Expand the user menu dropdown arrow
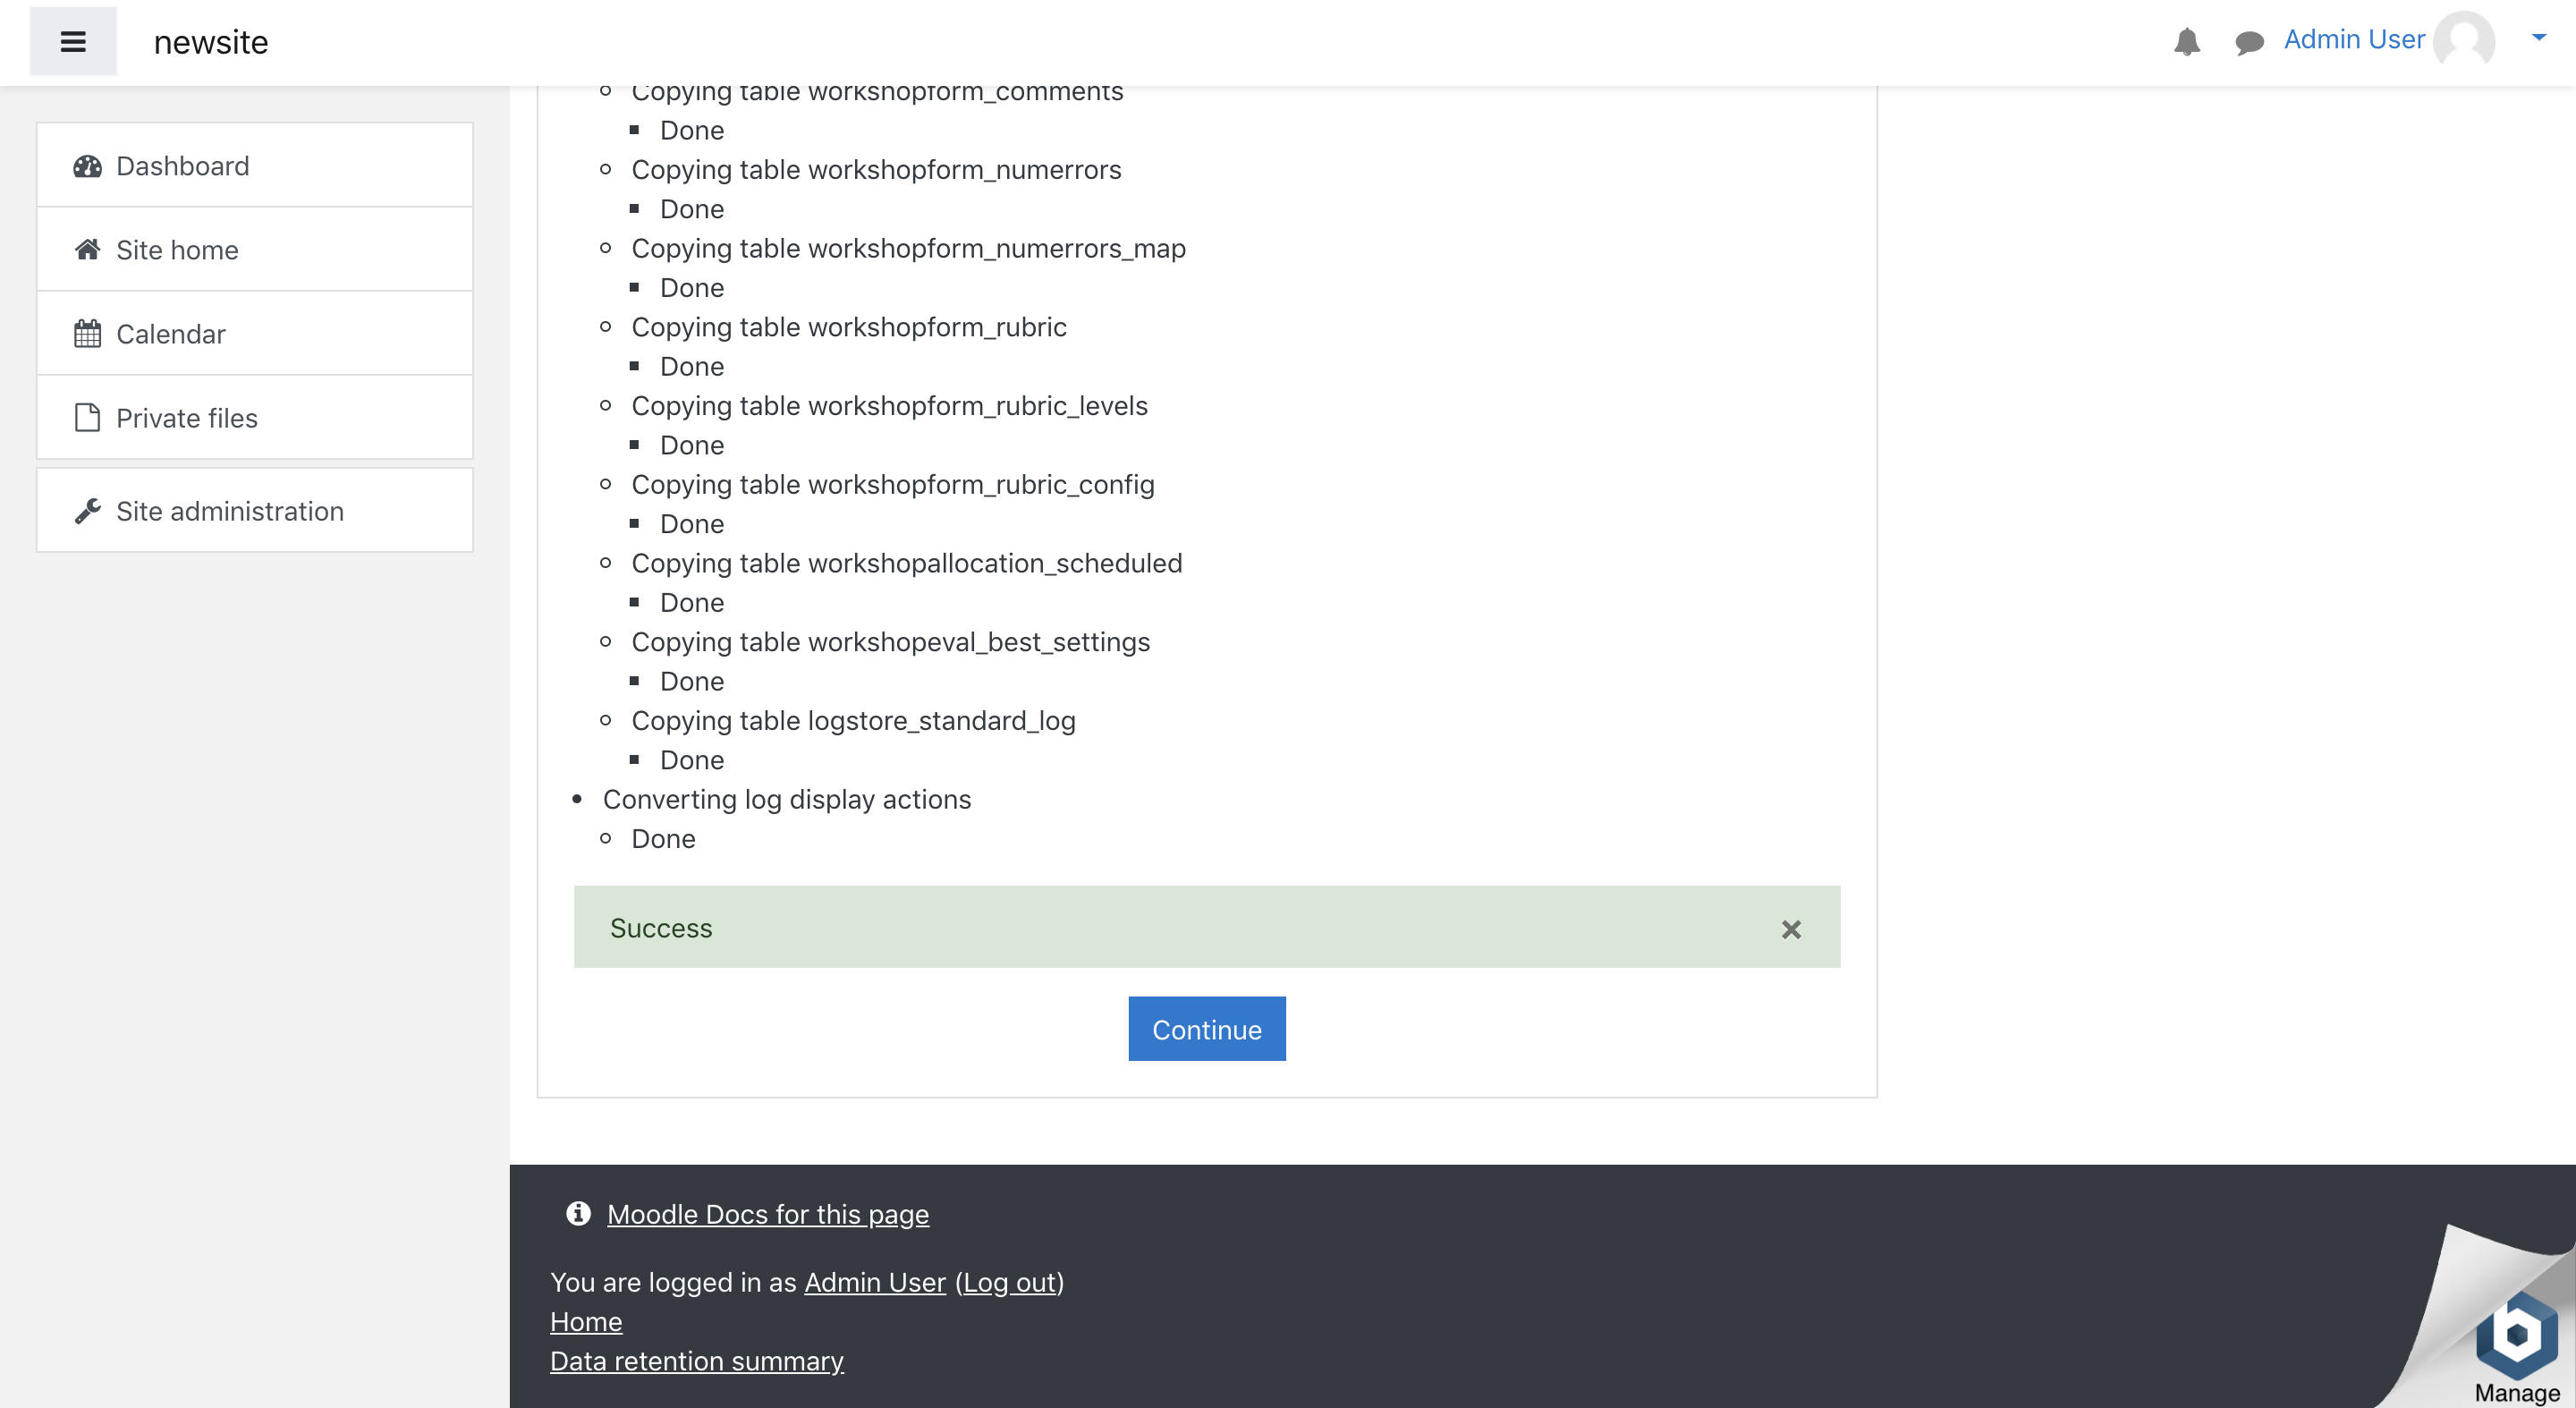The height and width of the screenshot is (1408, 2576). coord(2538,38)
